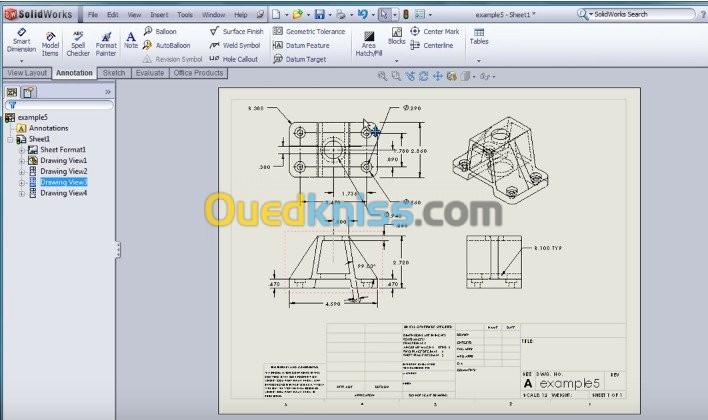
Task: Insert a Datum Feature symbol
Action: (301, 45)
